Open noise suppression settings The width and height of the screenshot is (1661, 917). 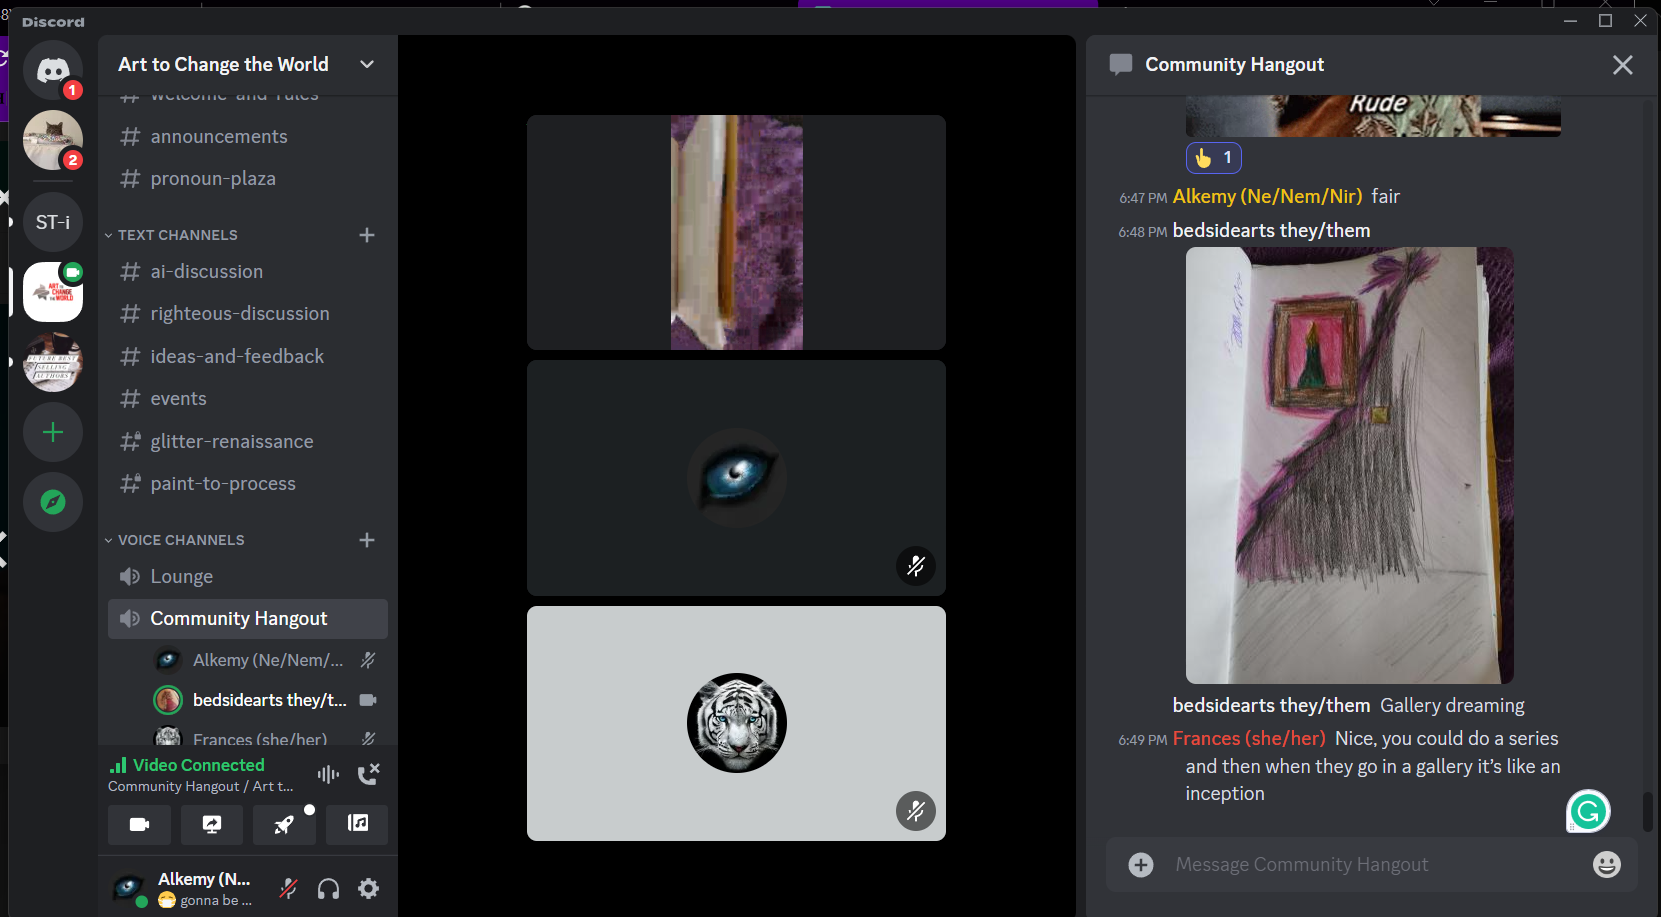pyautogui.click(x=328, y=774)
